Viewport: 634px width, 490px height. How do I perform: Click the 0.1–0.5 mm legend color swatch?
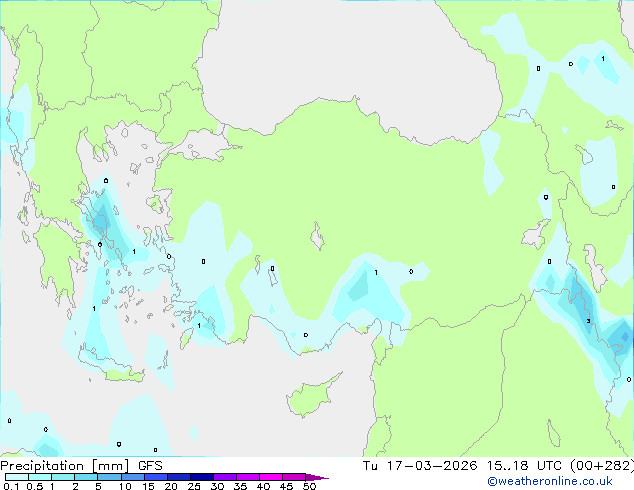(17, 477)
